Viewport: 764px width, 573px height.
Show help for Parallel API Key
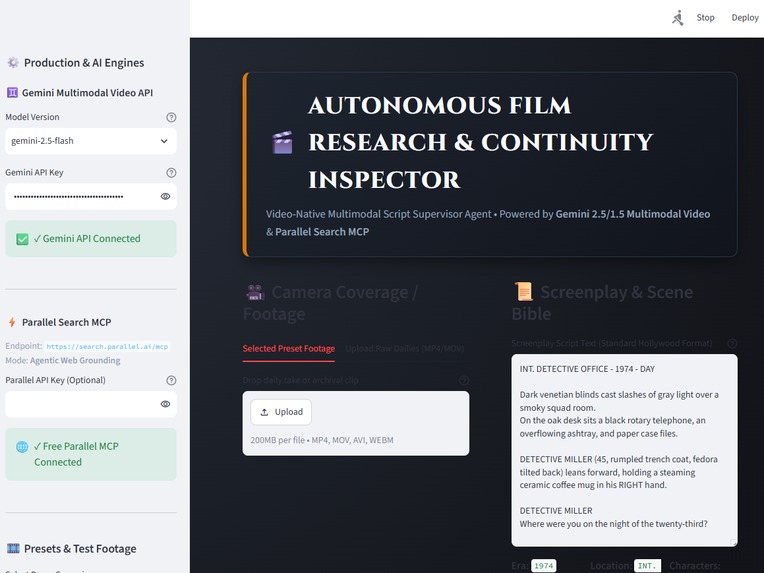point(171,381)
